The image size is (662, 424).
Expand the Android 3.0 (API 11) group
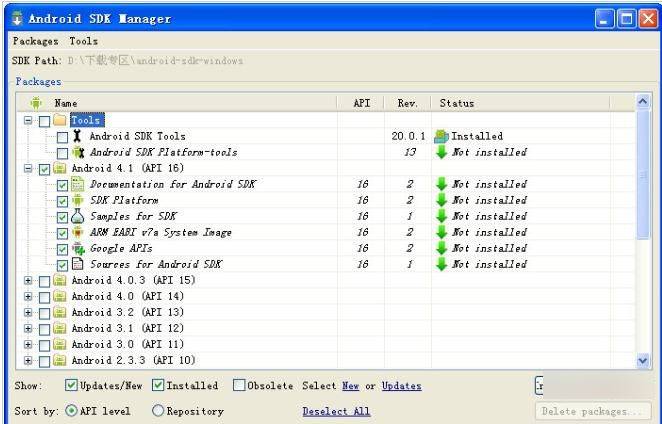click(28, 345)
